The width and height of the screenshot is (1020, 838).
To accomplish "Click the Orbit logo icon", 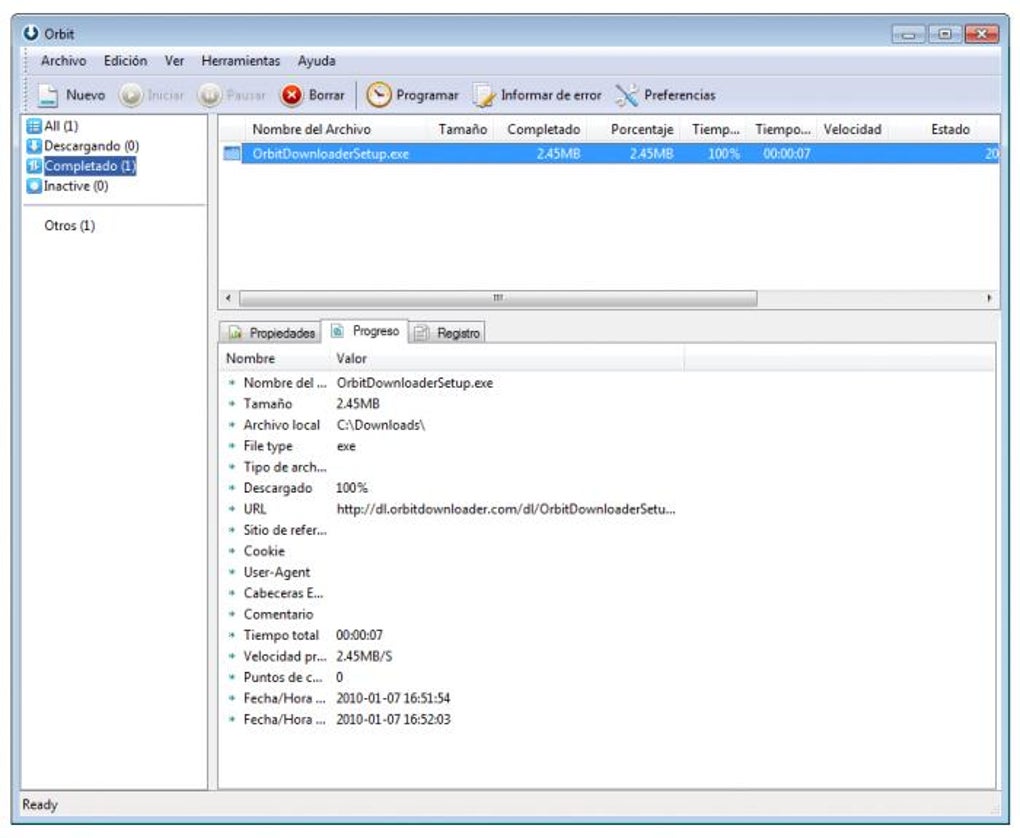I will (33, 33).
